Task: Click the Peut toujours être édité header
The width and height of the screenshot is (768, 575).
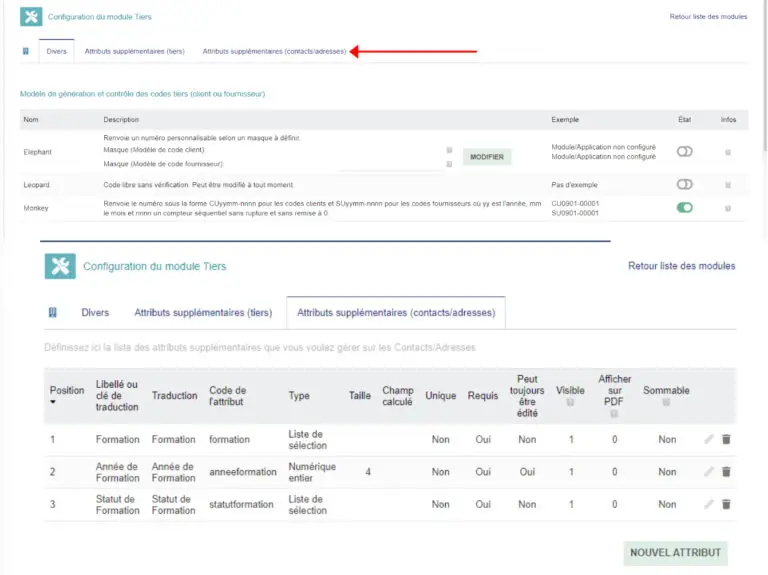Action: point(527,396)
